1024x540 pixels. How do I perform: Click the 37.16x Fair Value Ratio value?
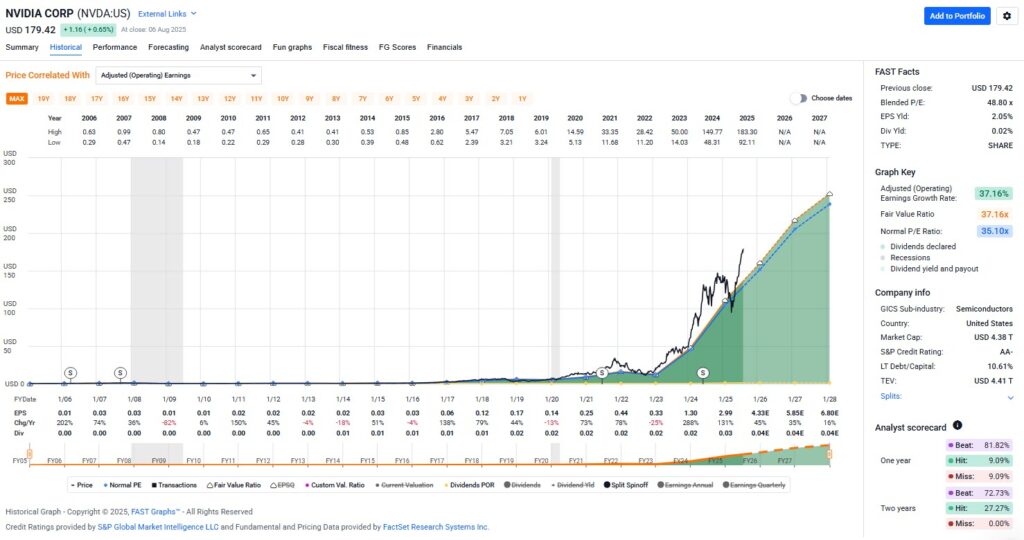(x=995, y=214)
